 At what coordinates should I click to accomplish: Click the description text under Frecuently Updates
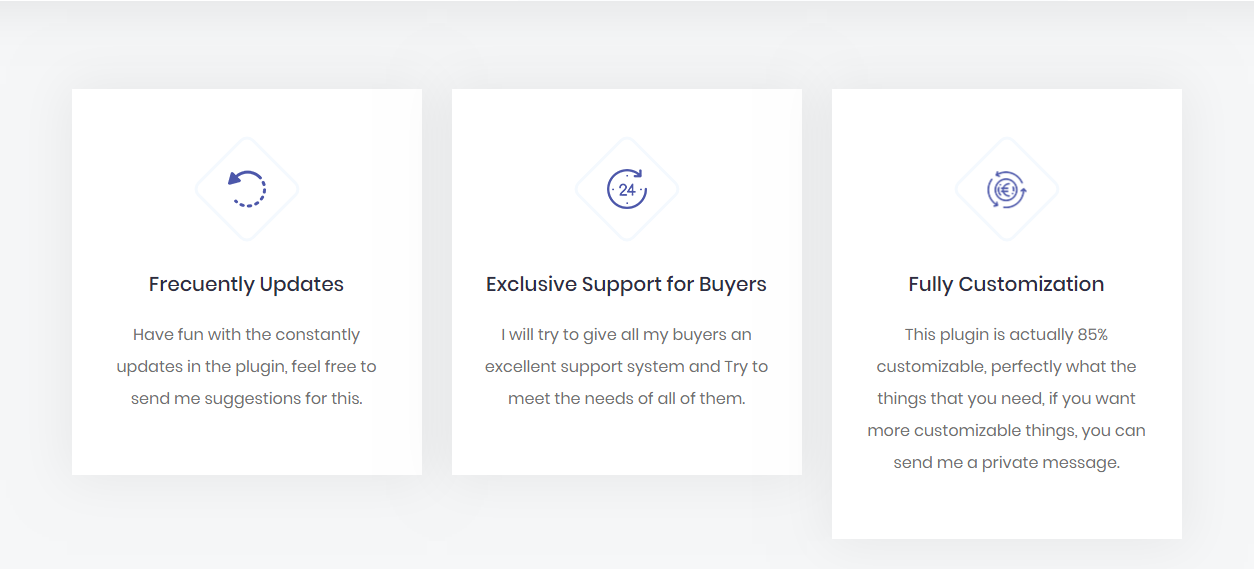pos(246,366)
